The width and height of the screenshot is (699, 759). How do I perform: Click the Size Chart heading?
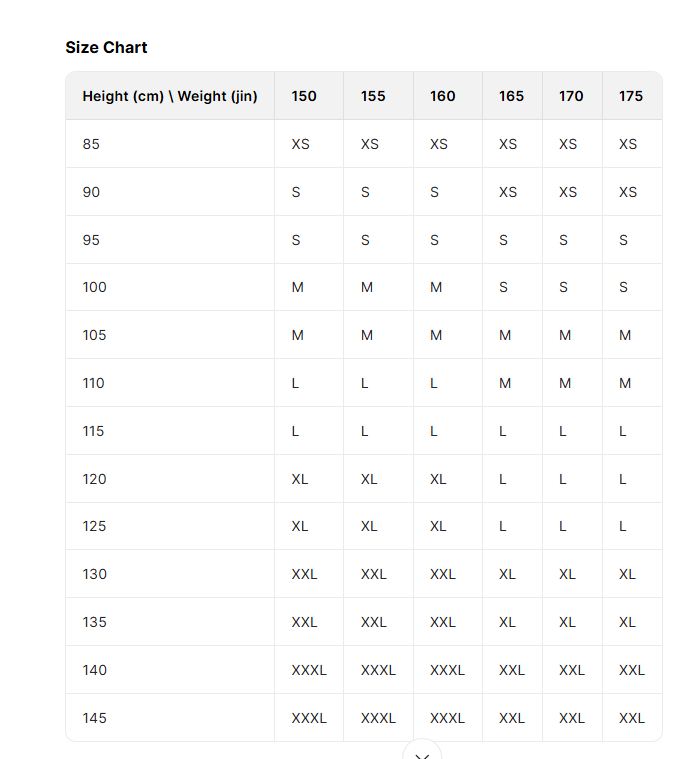point(106,47)
